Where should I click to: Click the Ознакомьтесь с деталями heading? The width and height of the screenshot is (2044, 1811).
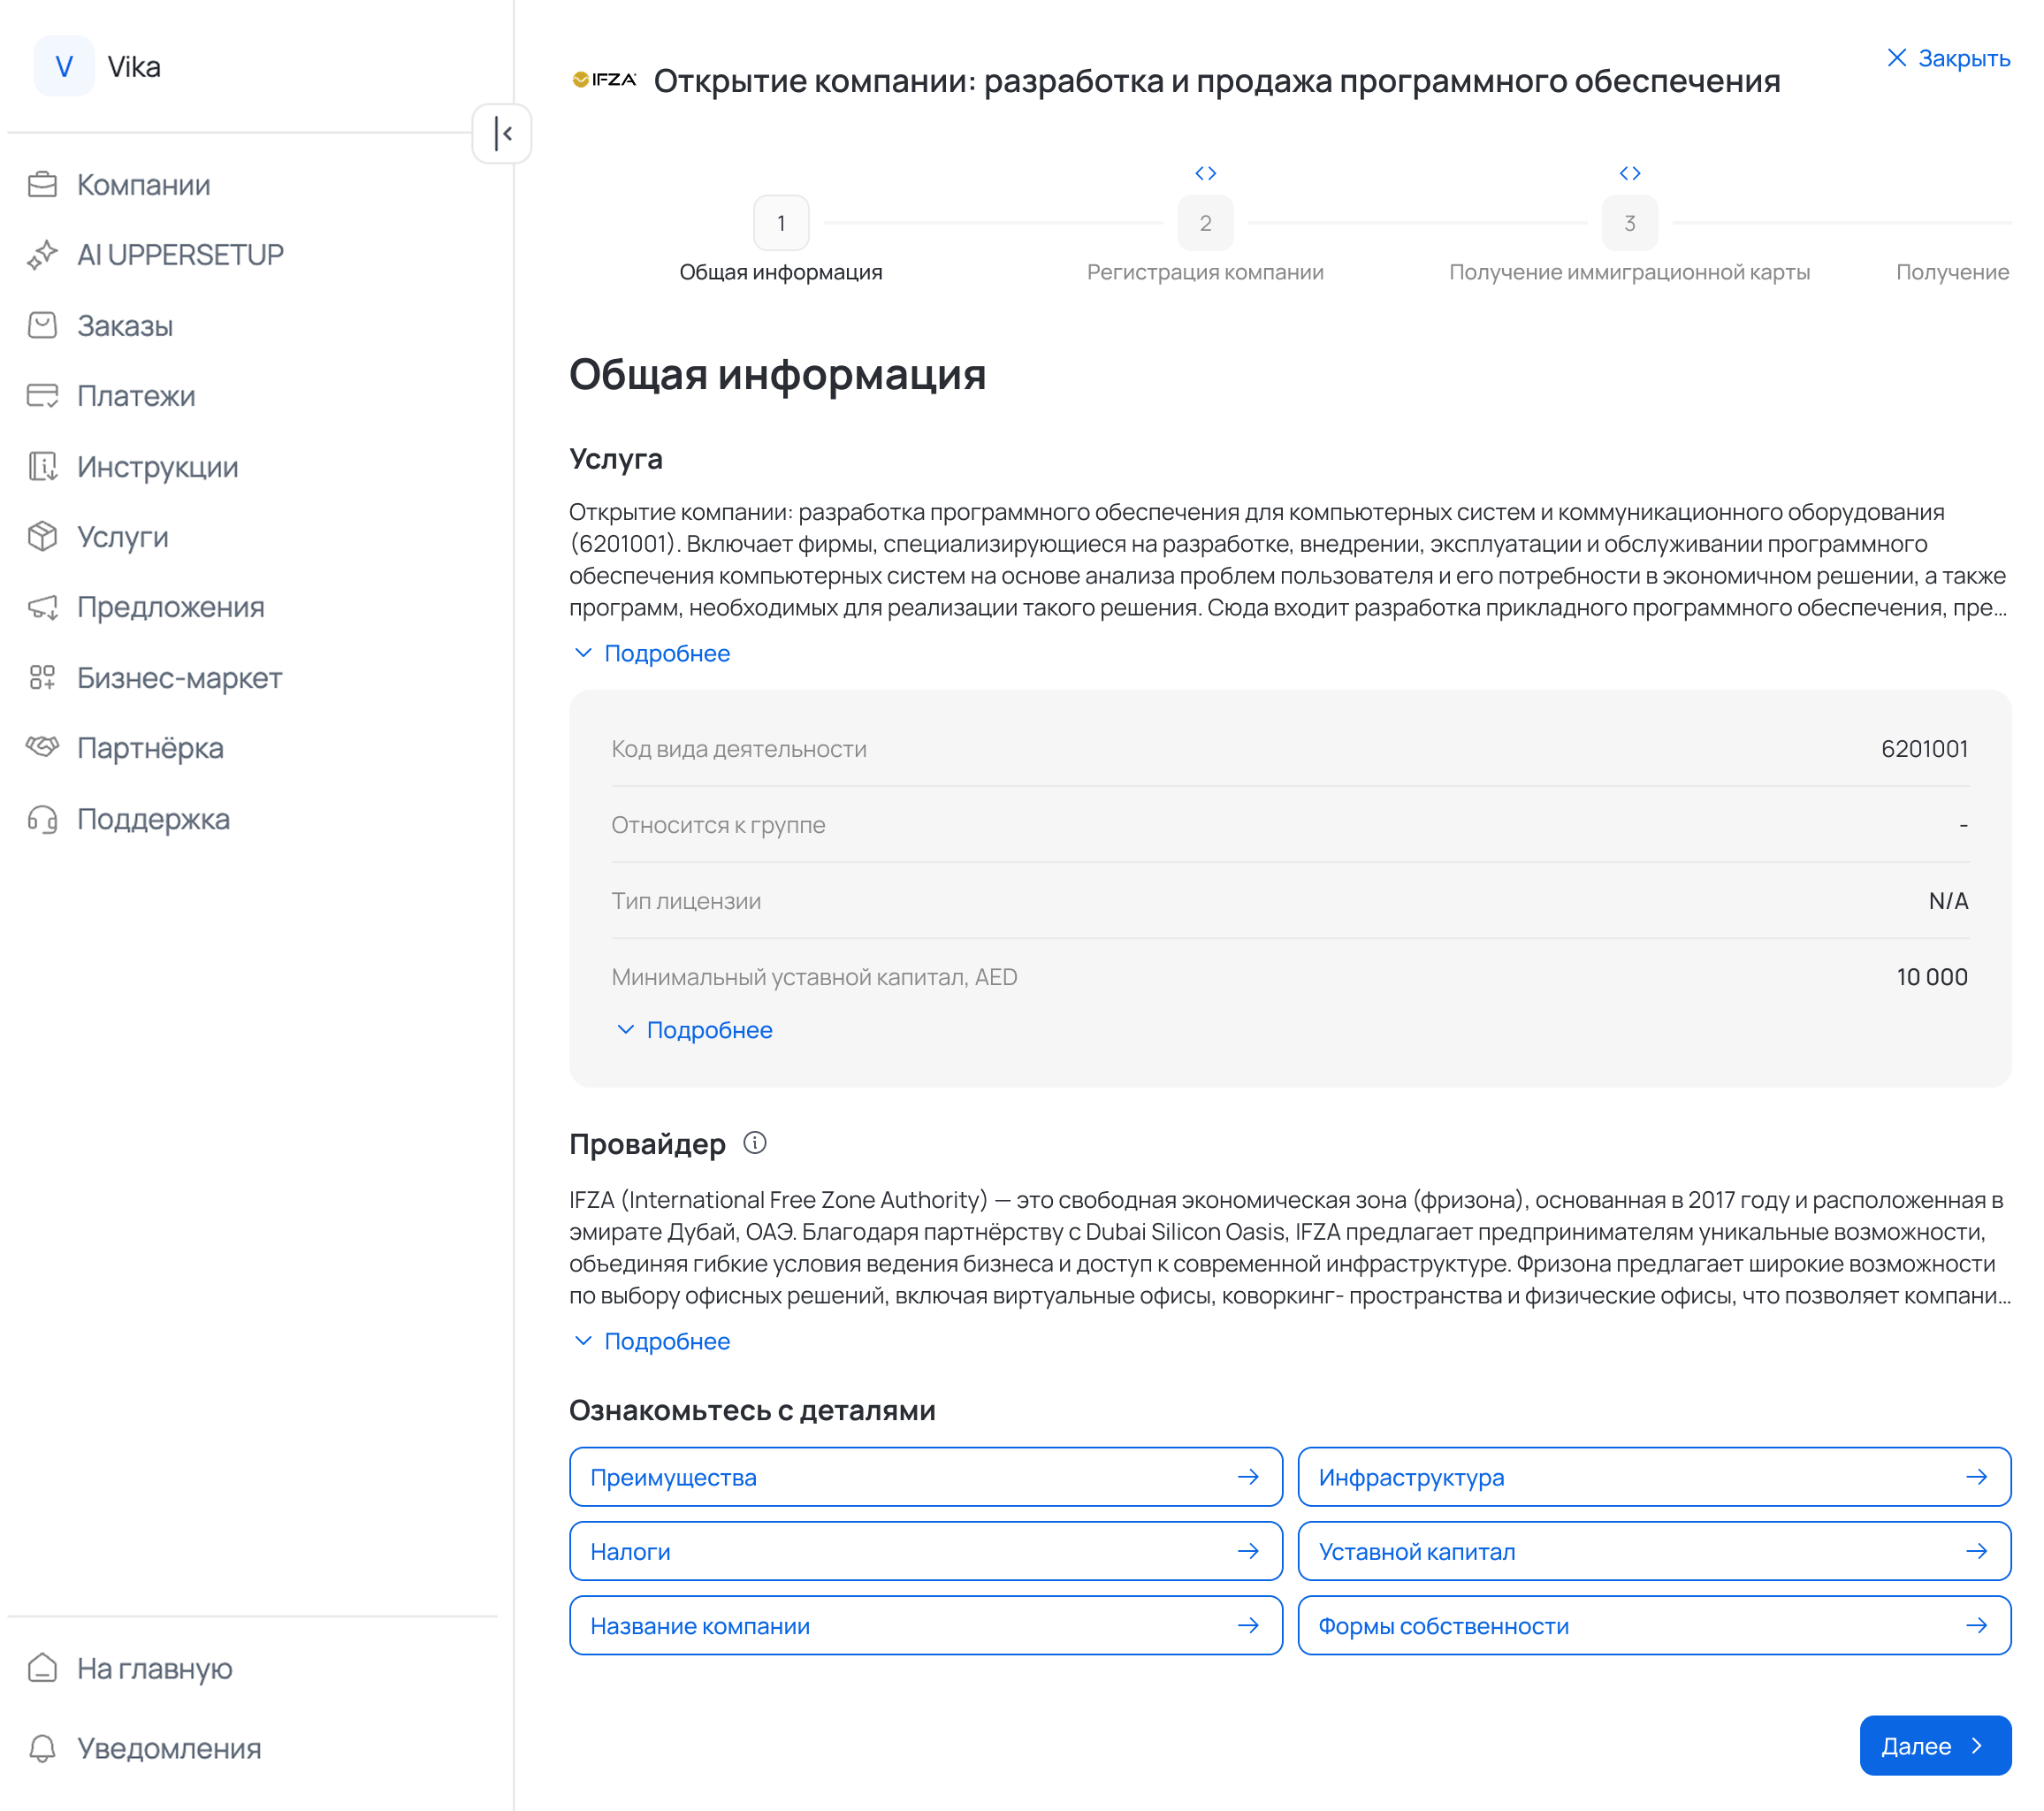point(752,1410)
